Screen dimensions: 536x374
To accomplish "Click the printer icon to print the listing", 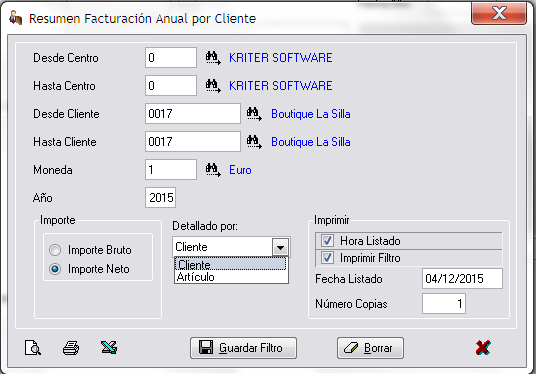I will point(71,348).
